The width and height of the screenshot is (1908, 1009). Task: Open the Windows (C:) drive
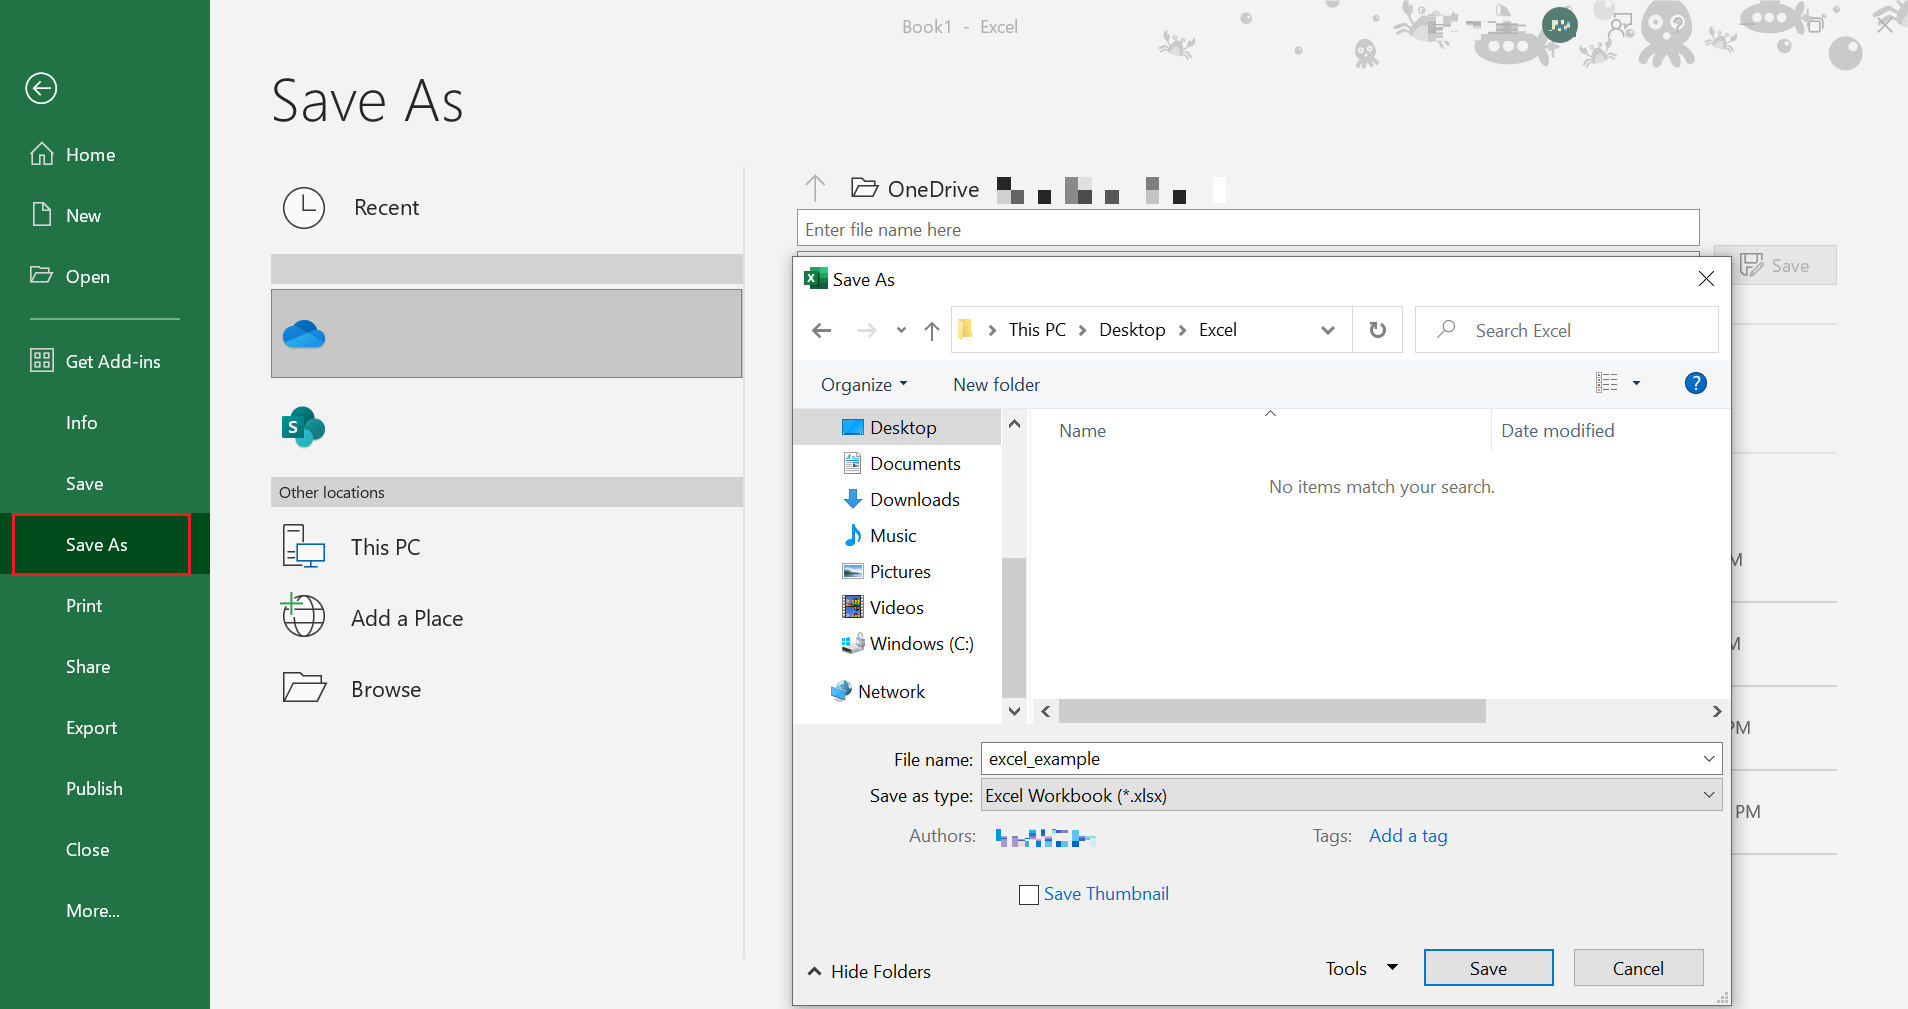tap(922, 643)
